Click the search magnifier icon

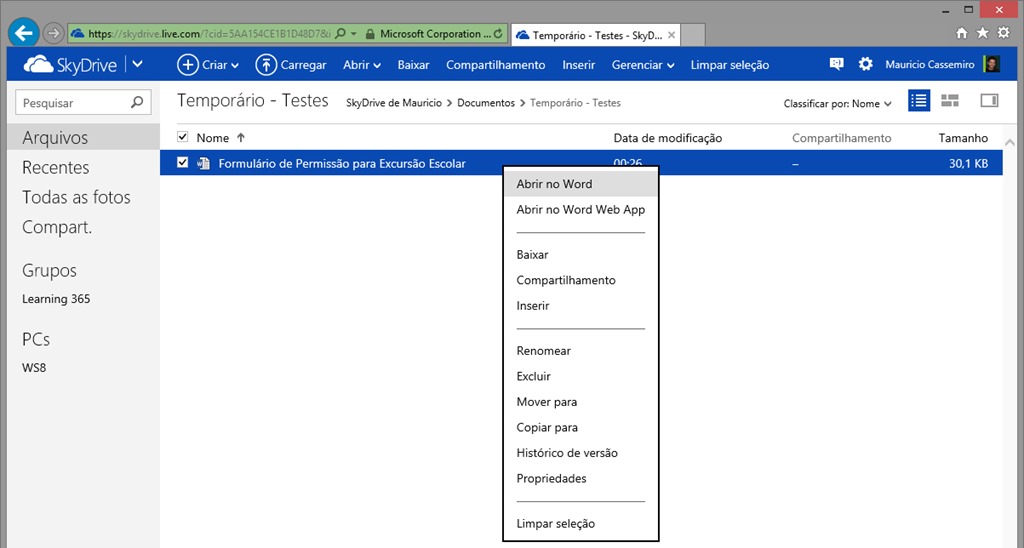[x=138, y=102]
